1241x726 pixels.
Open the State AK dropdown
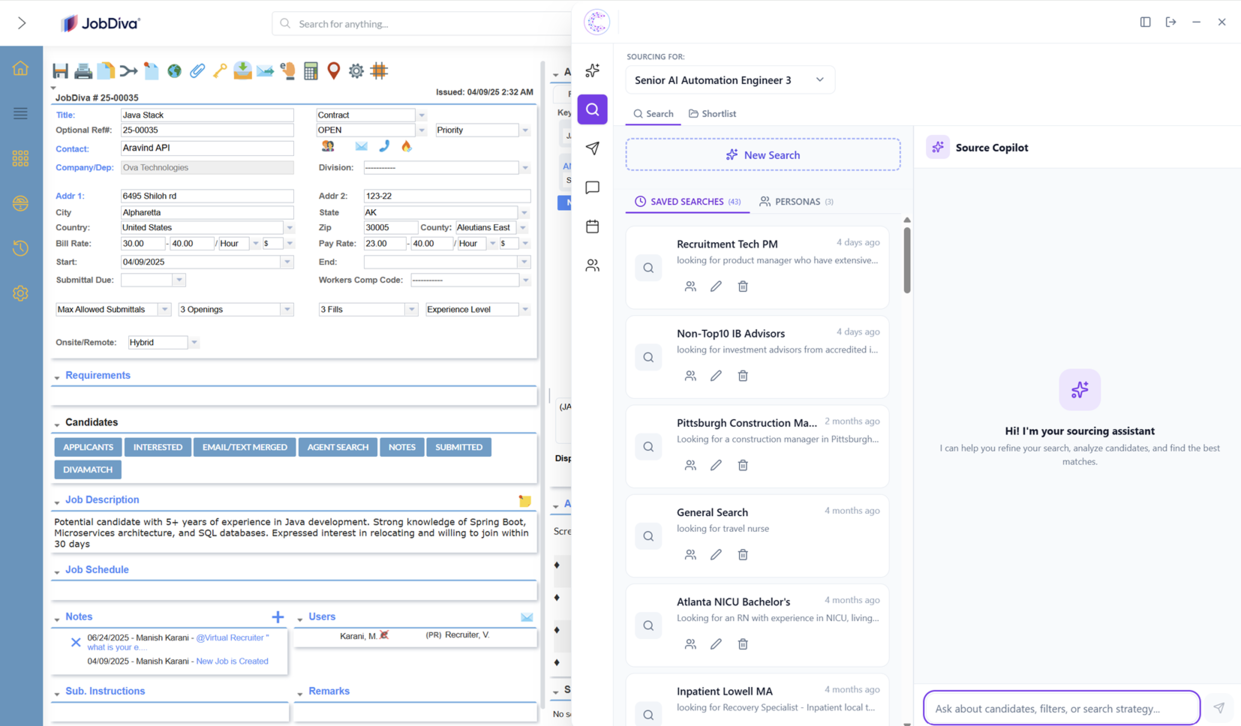click(525, 213)
